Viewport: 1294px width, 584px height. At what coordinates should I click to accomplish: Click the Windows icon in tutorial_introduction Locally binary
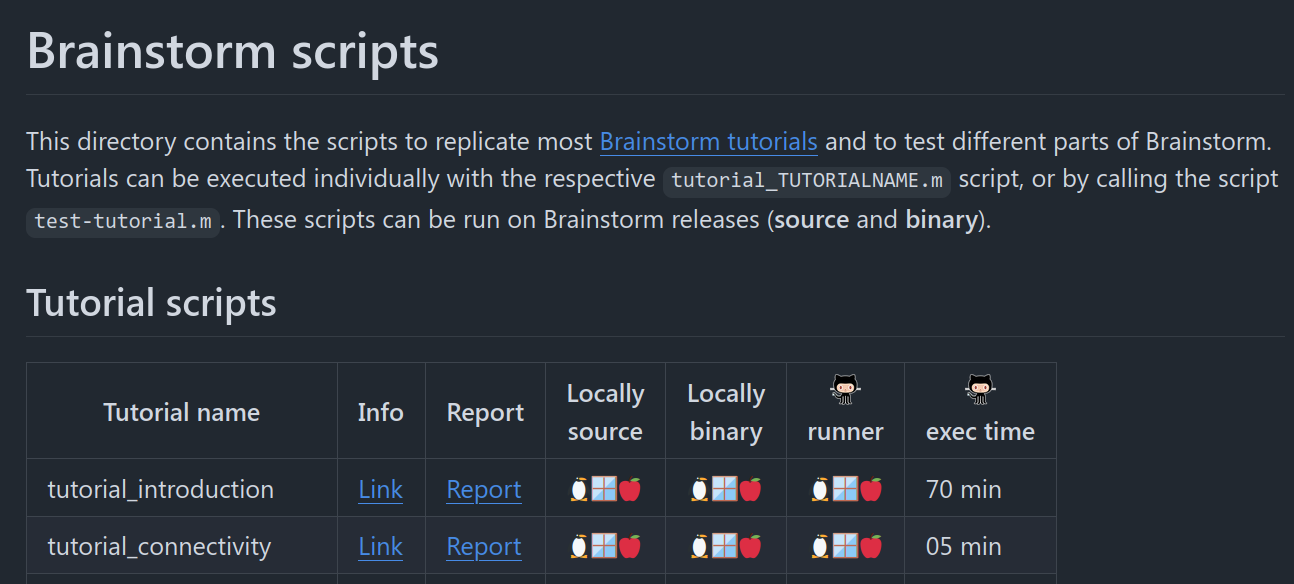(725, 490)
